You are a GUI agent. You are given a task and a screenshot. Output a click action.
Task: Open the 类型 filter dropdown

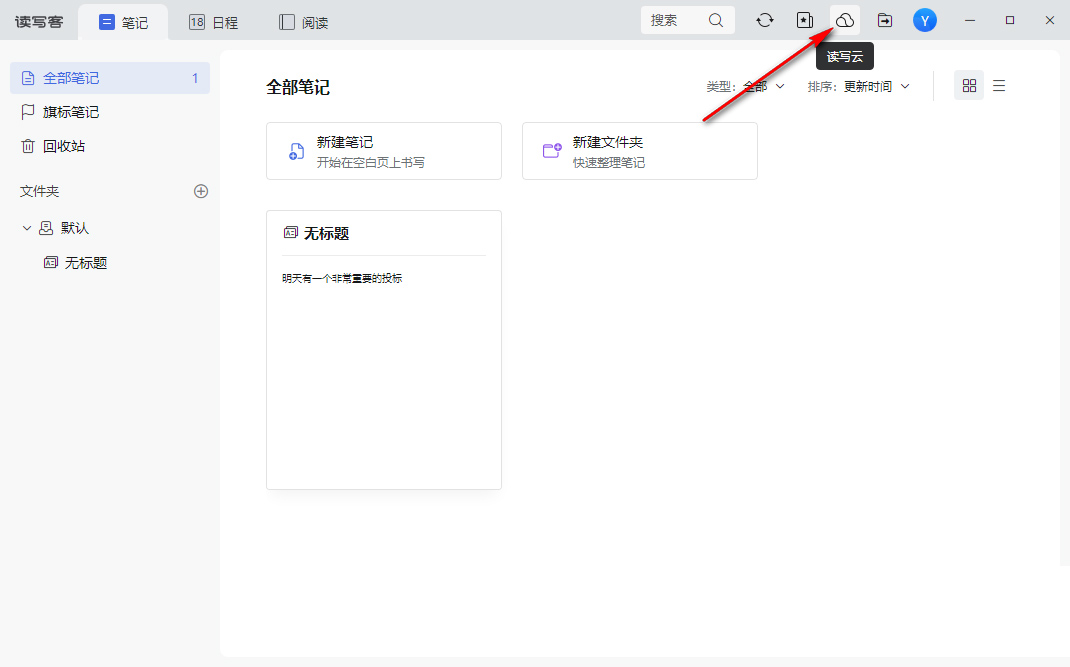(x=745, y=86)
